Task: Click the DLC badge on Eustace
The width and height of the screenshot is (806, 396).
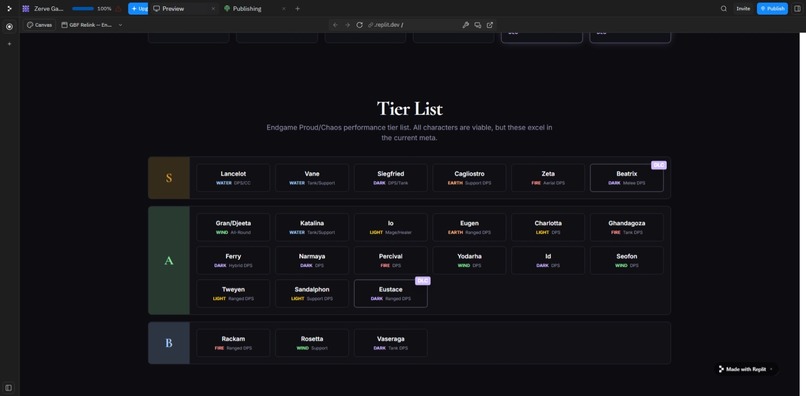Action: pyautogui.click(x=423, y=281)
